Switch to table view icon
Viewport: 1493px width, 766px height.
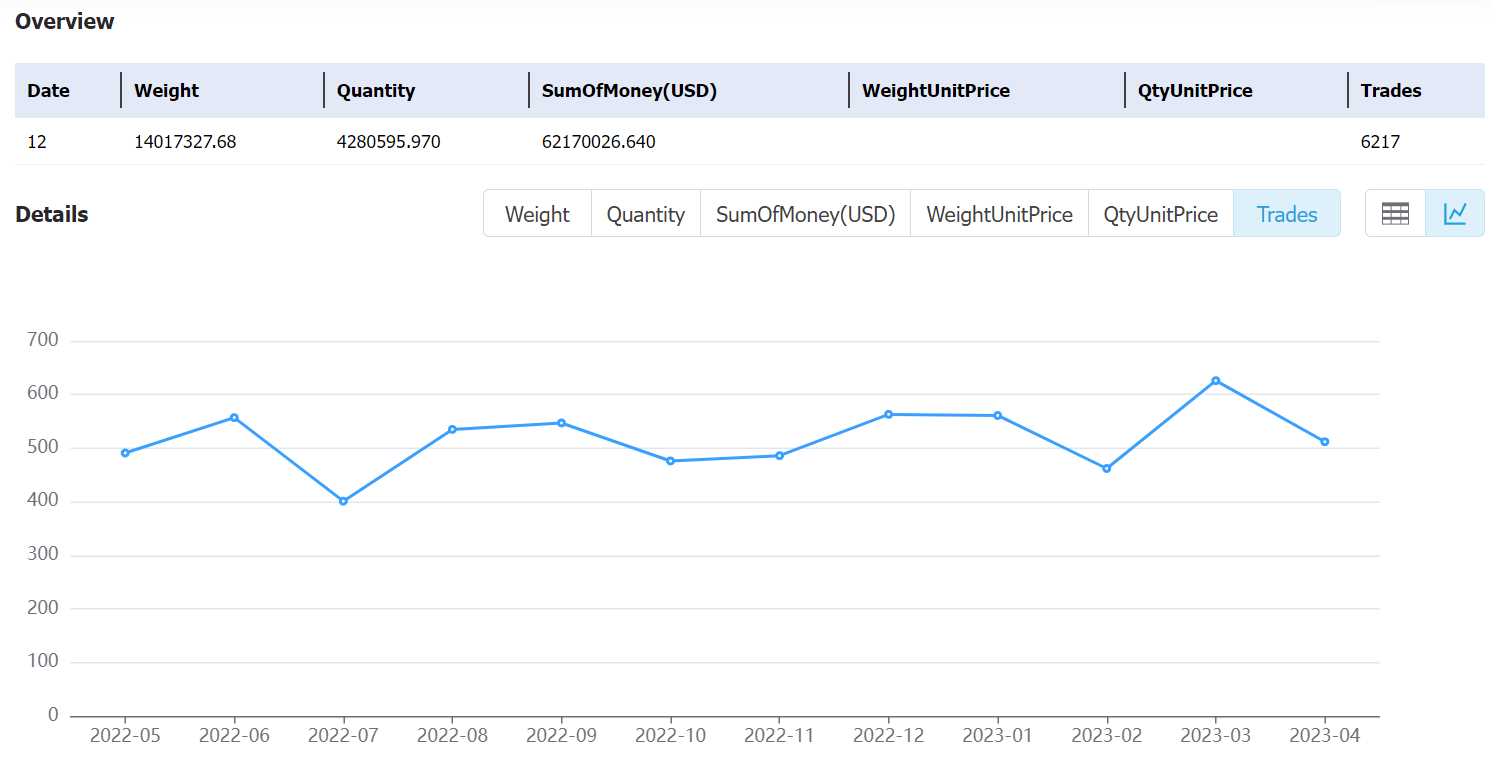[x=1395, y=213]
